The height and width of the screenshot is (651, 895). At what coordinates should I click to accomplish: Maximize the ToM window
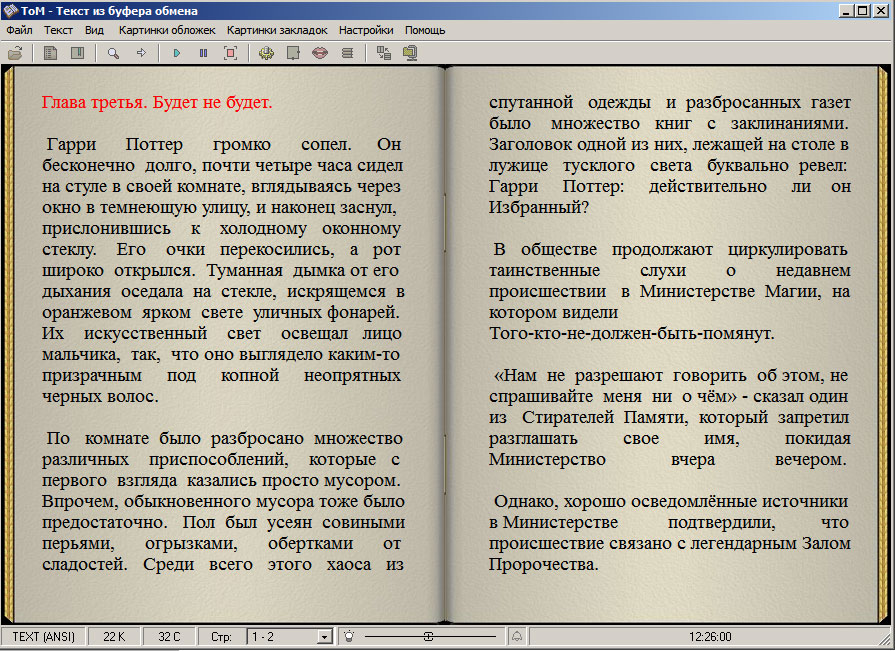click(863, 10)
